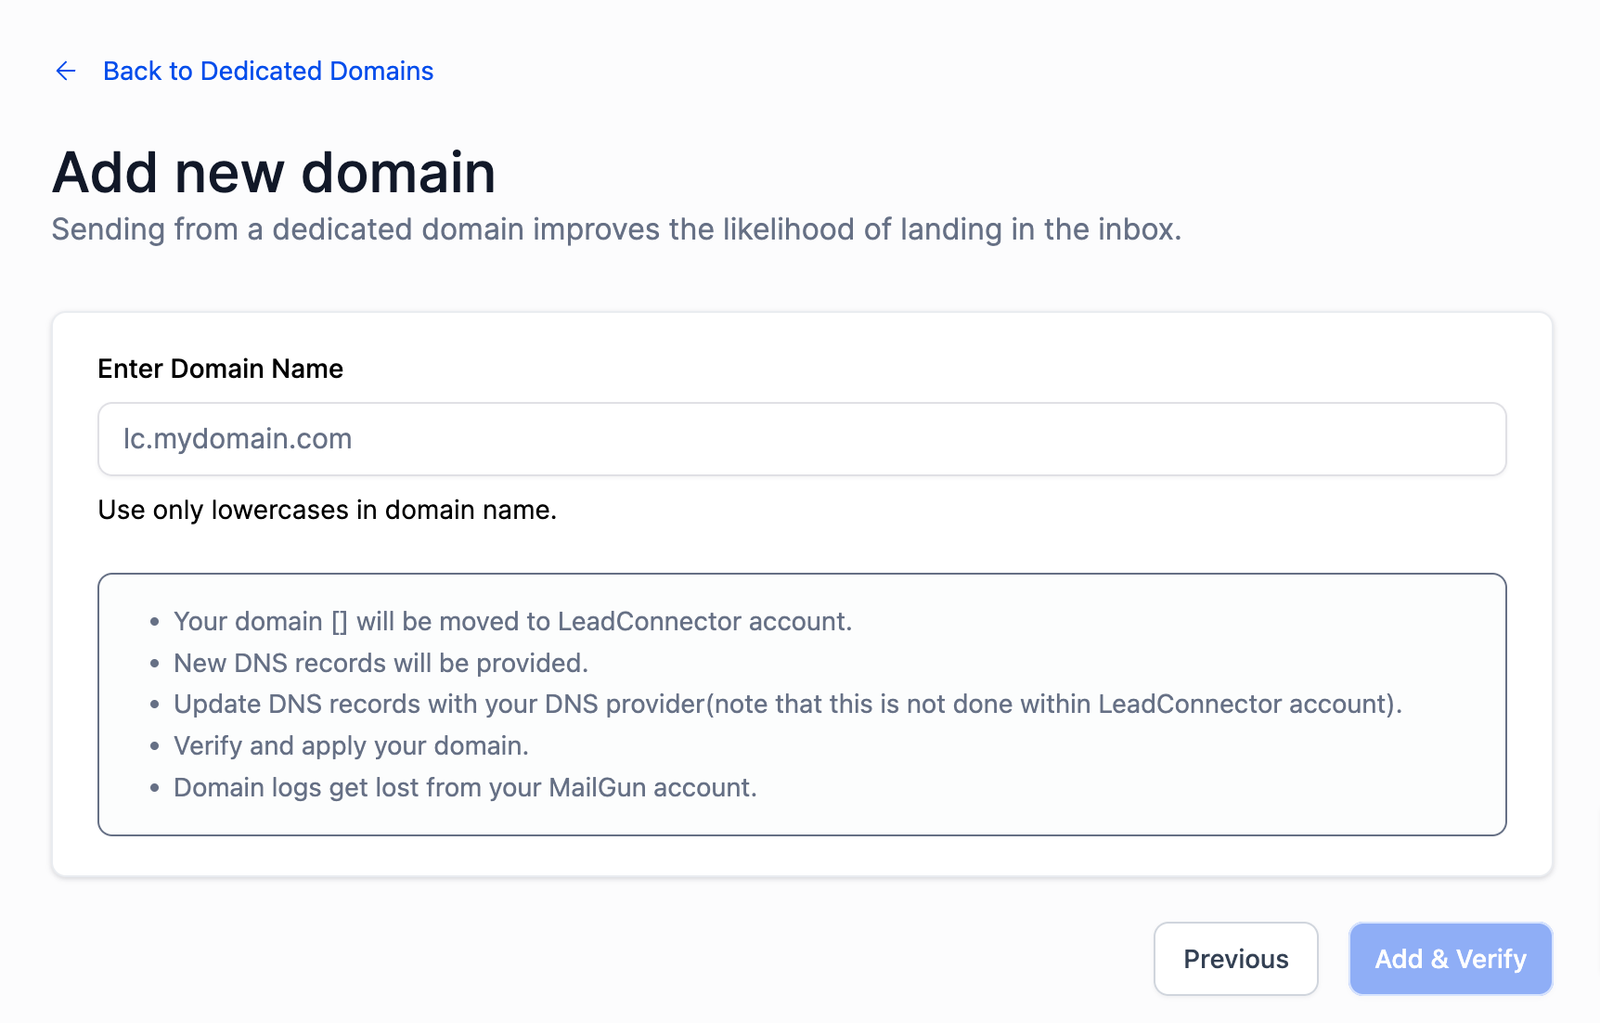Click the bullet dot before "Your domain"

pyautogui.click(x=154, y=622)
